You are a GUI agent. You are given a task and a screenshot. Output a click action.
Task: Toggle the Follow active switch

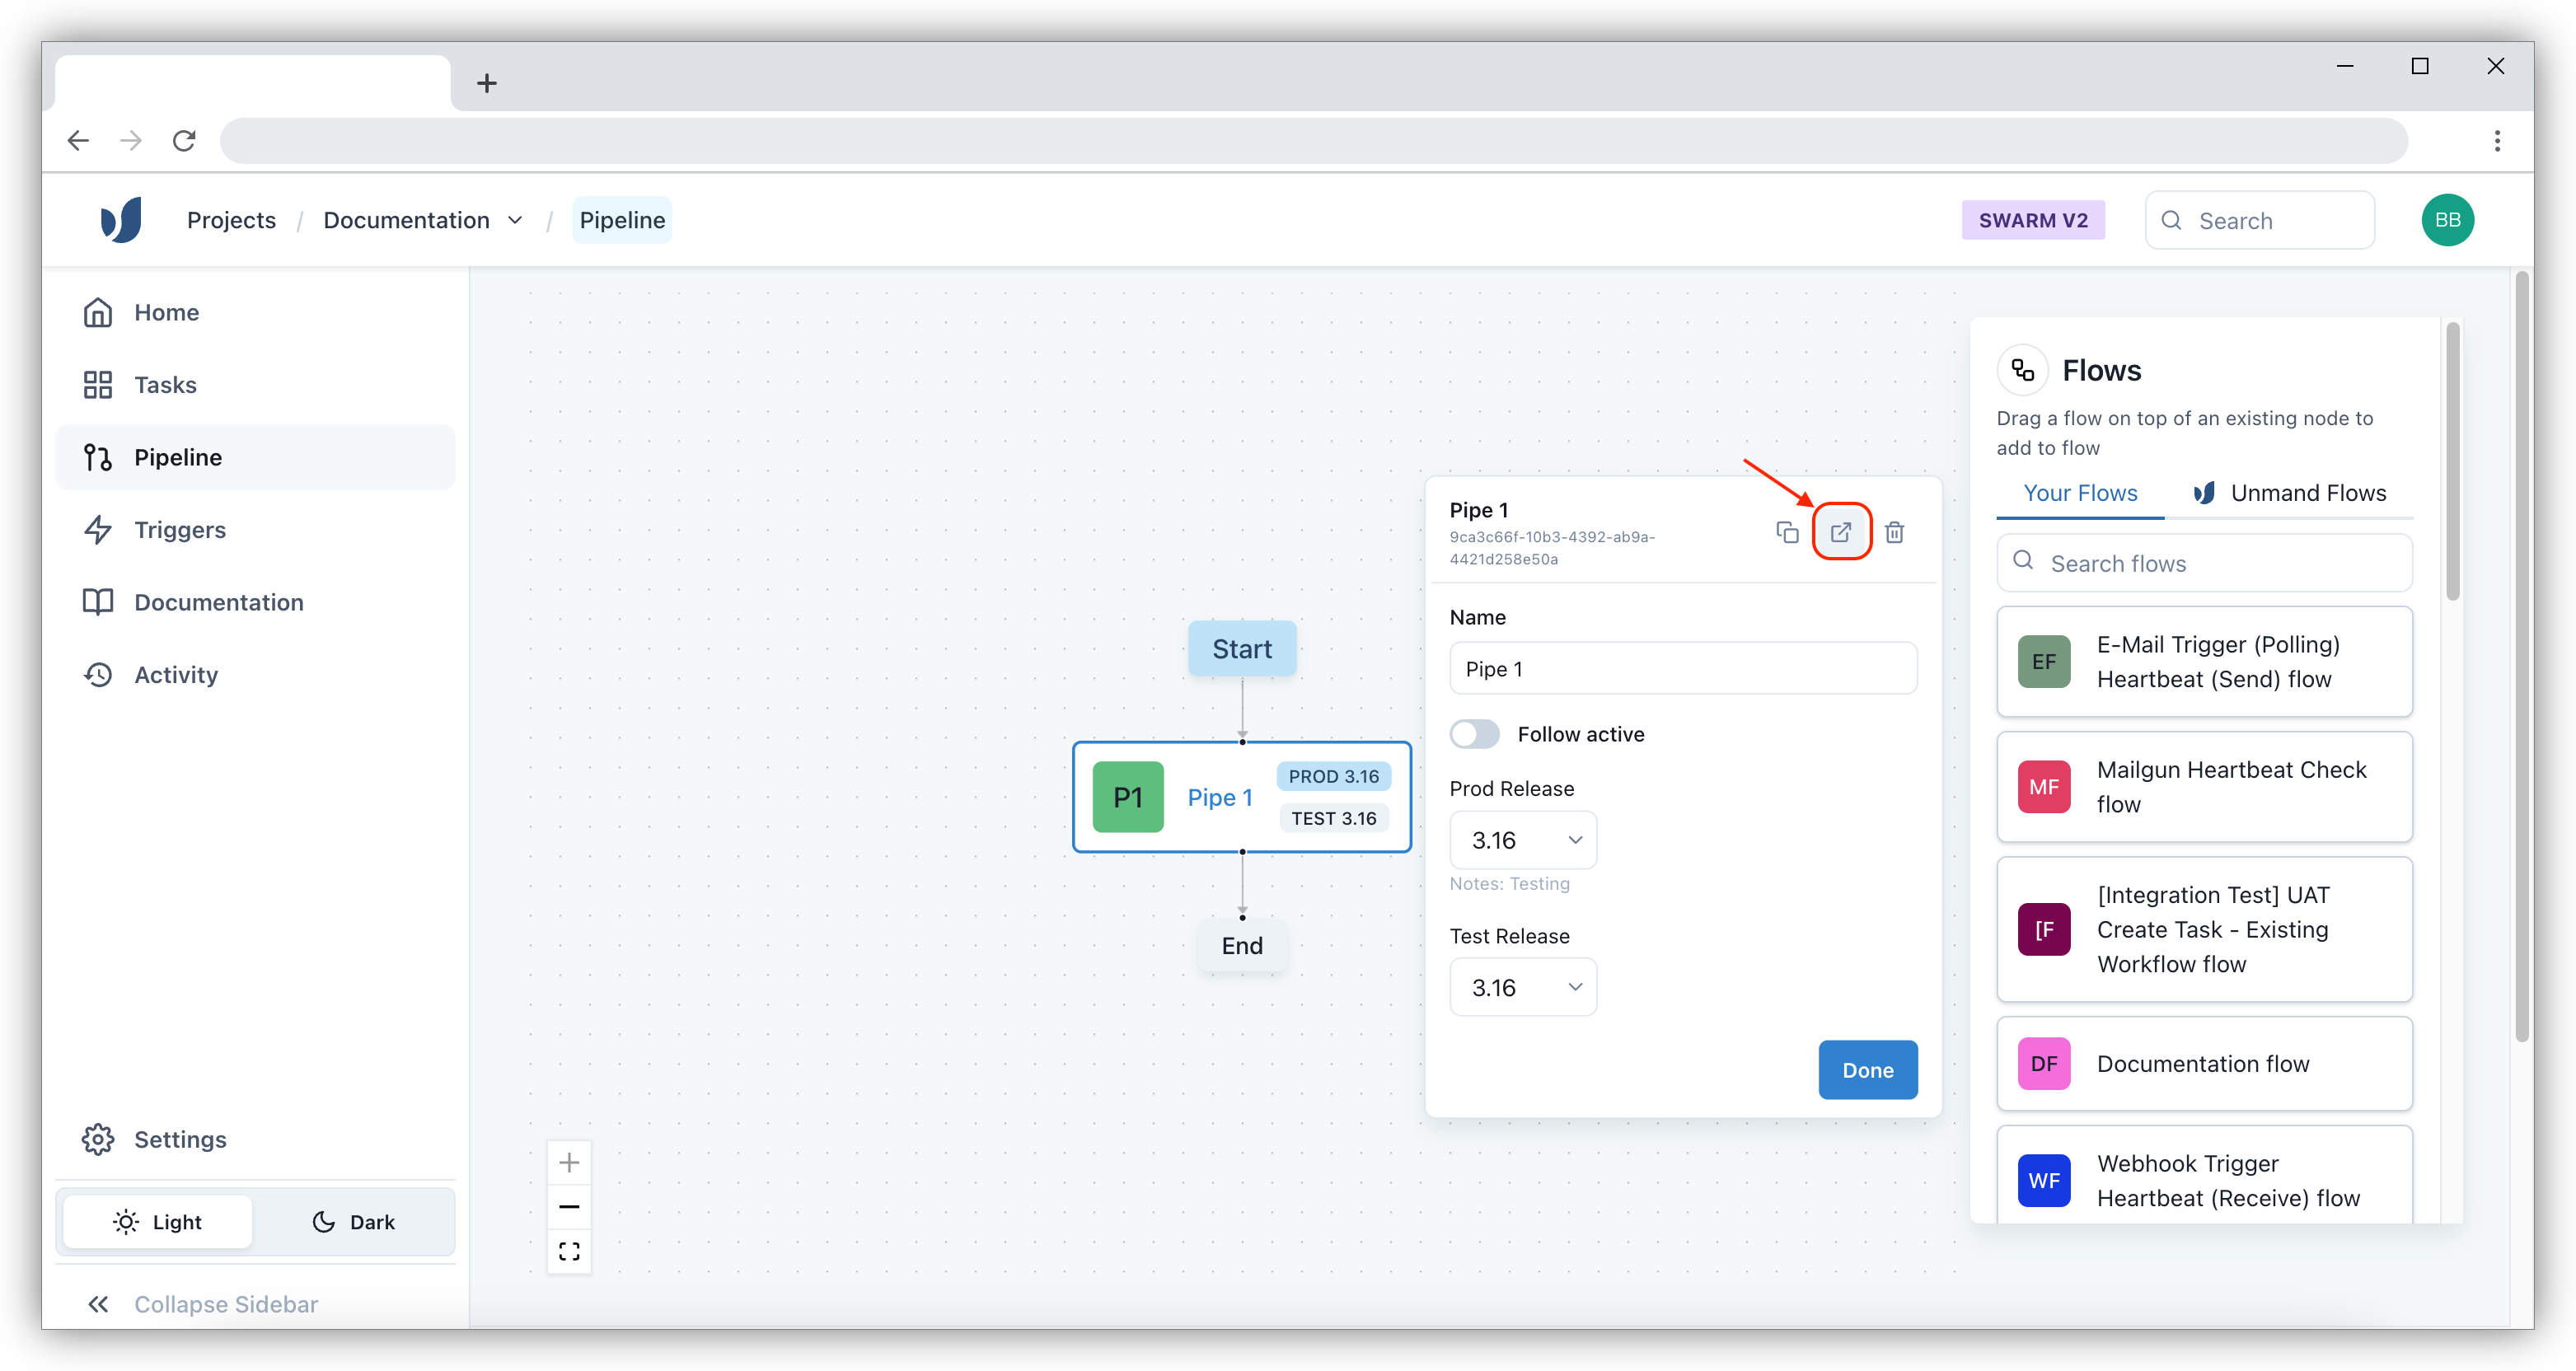1473,732
